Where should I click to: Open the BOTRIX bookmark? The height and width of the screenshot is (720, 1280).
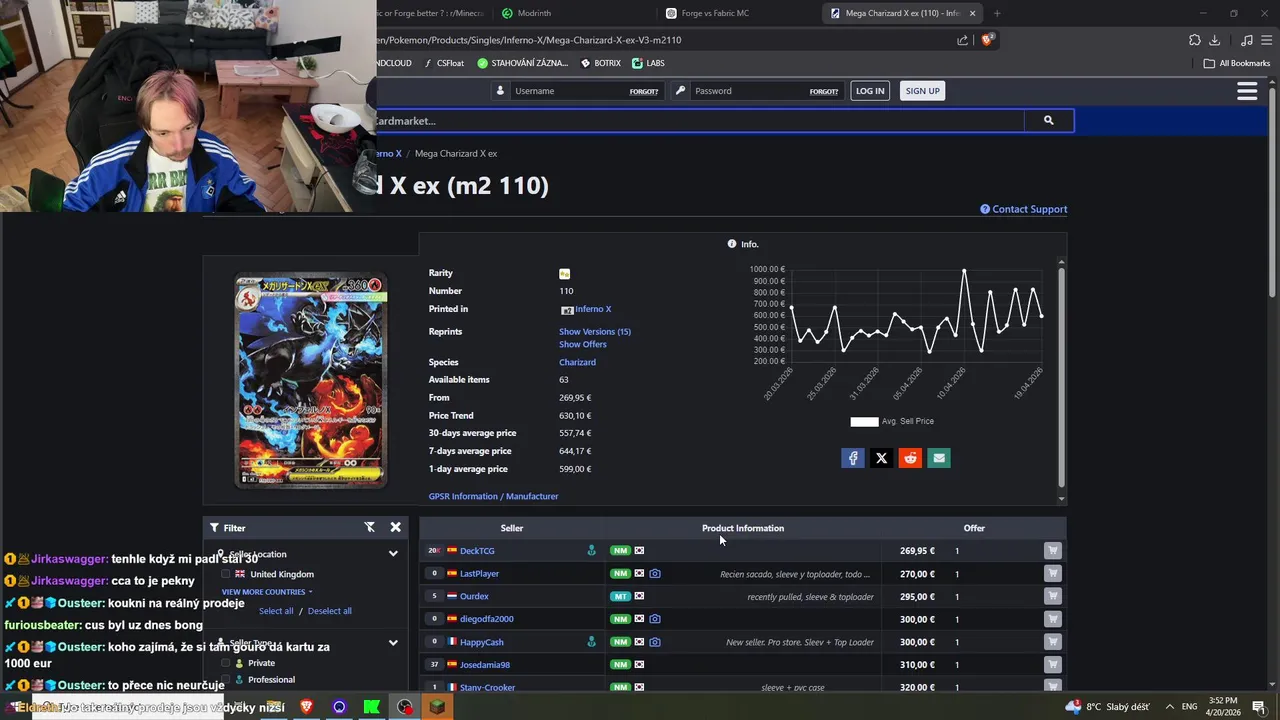point(600,63)
